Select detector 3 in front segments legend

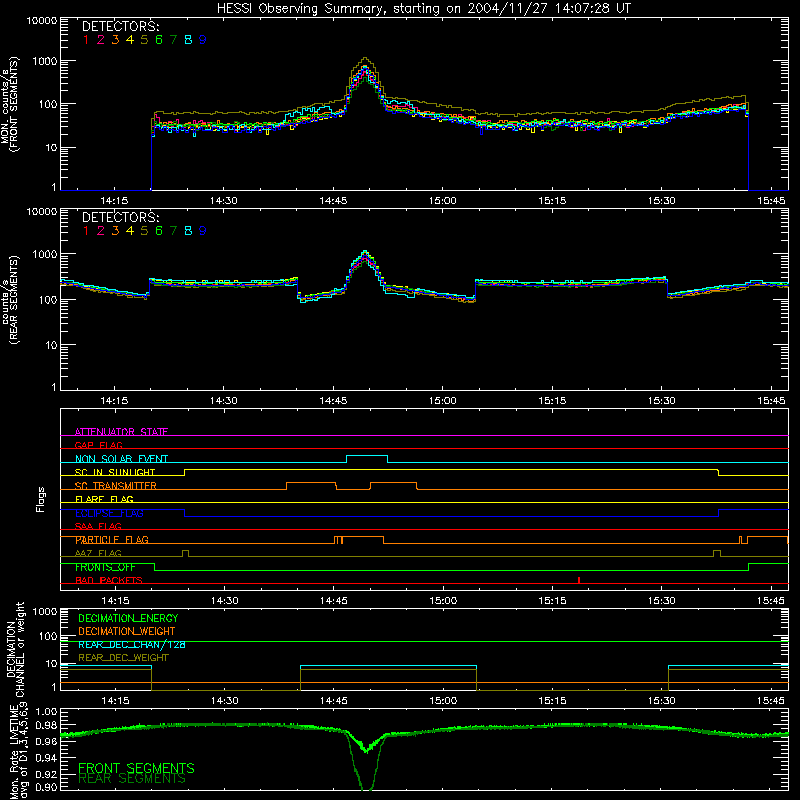click(115, 40)
